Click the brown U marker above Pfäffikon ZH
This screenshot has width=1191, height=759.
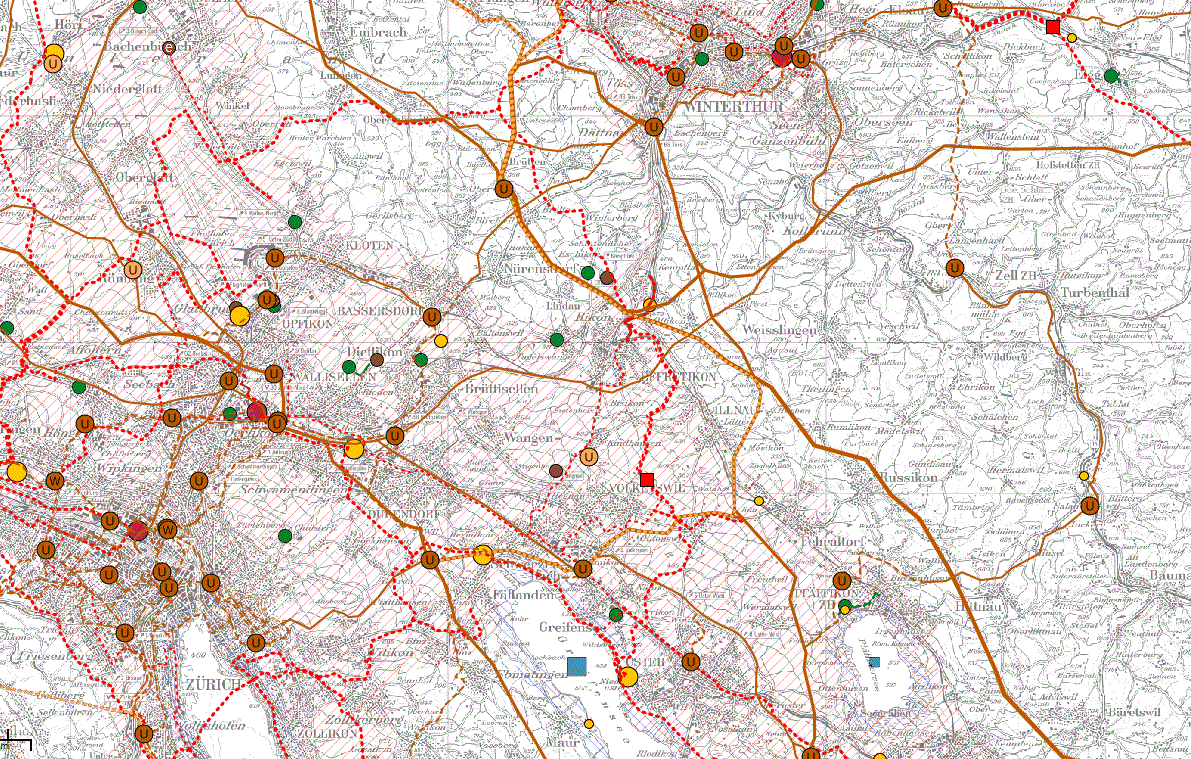tap(842, 581)
